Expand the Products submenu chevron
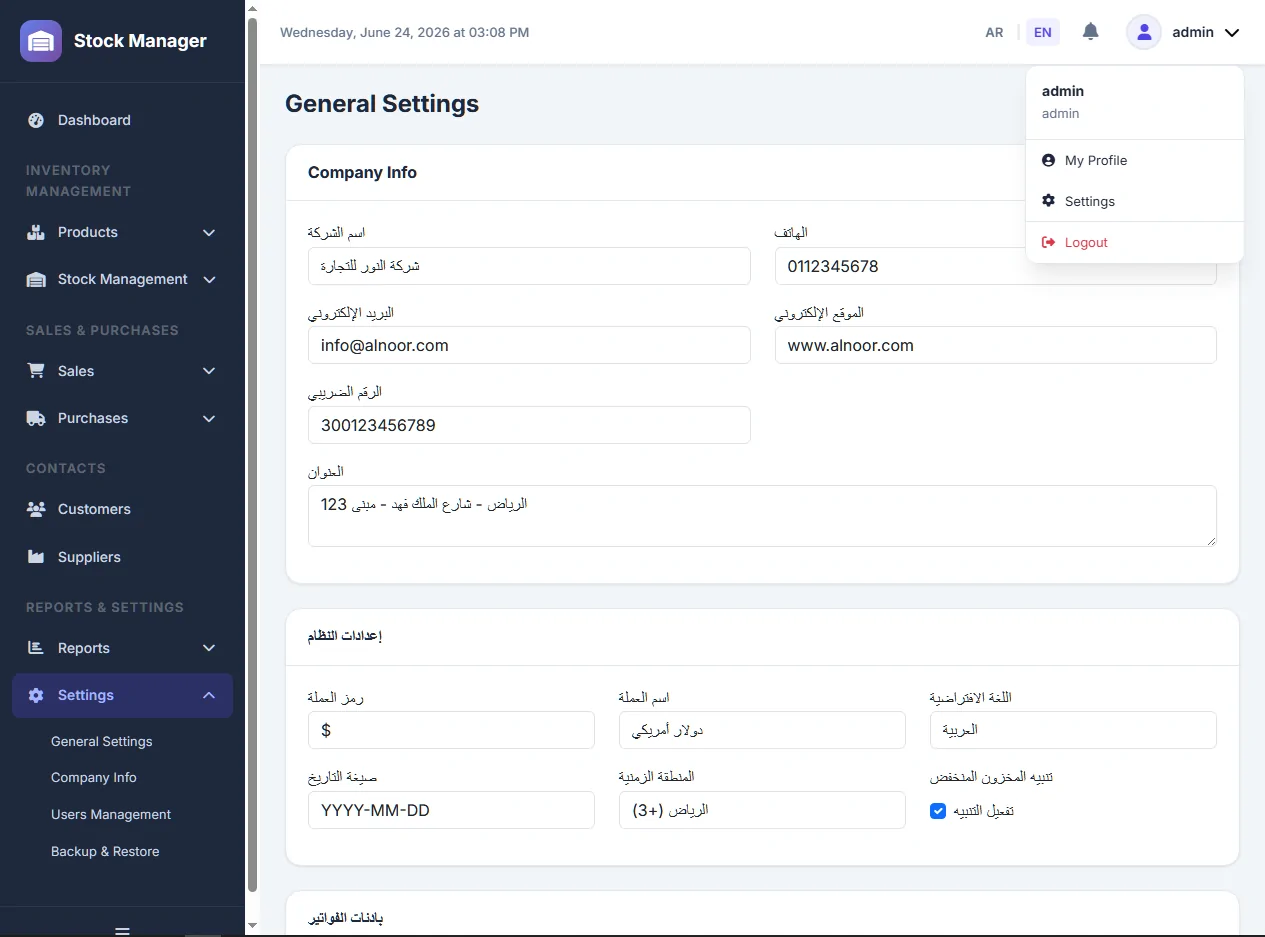This screenshot has width=1265, height=937. (x=209, y=232)
